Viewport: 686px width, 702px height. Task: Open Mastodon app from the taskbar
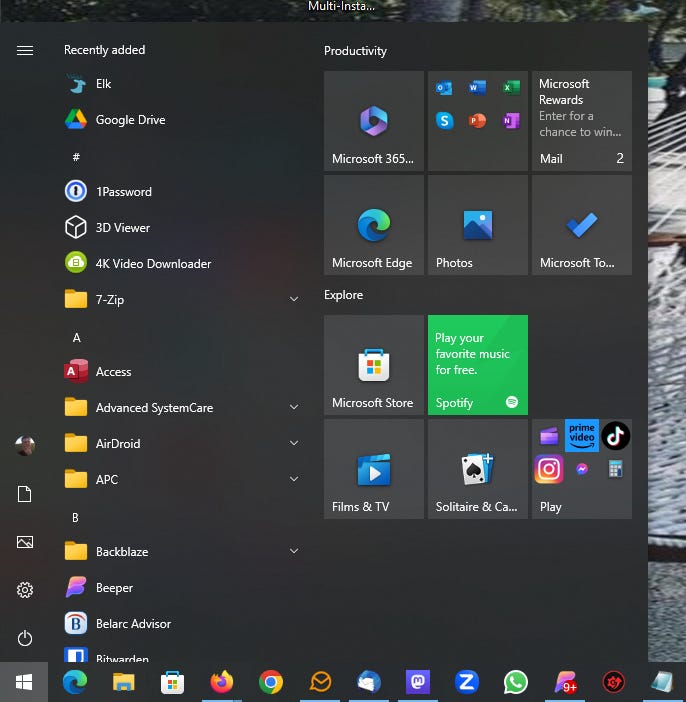(x=418, y=682)
